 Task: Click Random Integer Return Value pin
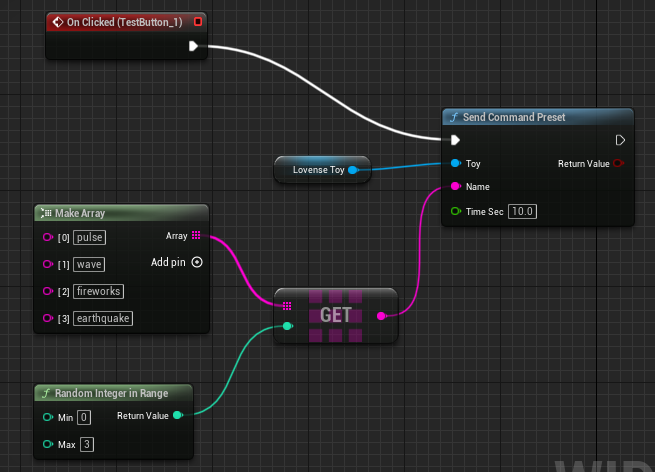coord(178,415)
